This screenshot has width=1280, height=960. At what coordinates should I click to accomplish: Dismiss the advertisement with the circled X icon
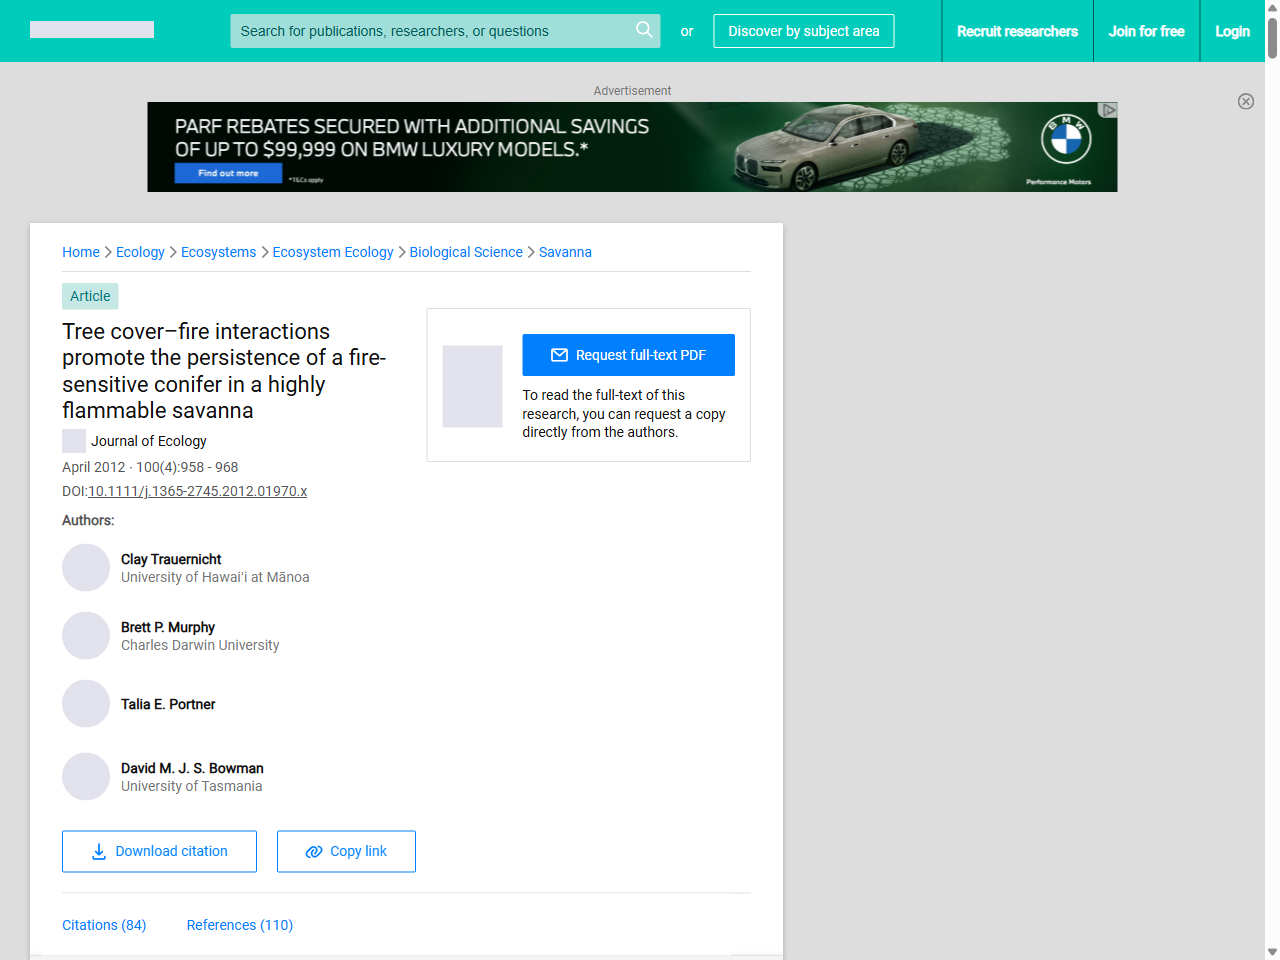point(1246,102)
